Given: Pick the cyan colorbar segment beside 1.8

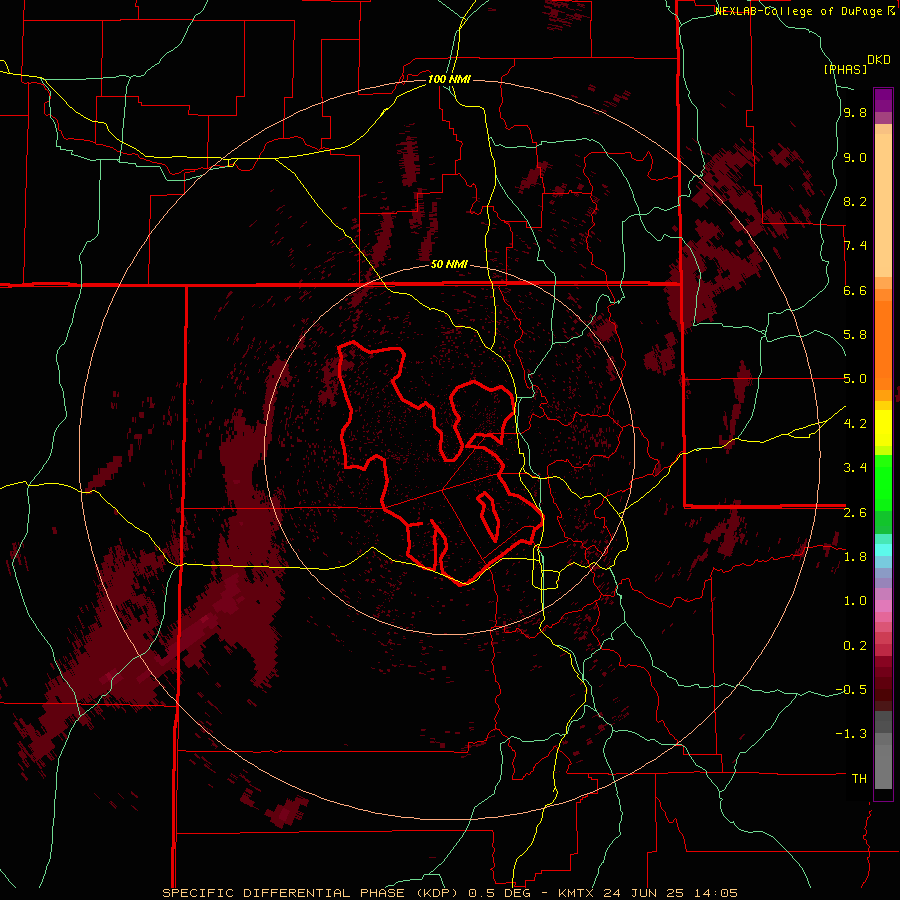Looking at the screenshot, I should (883, 550).
